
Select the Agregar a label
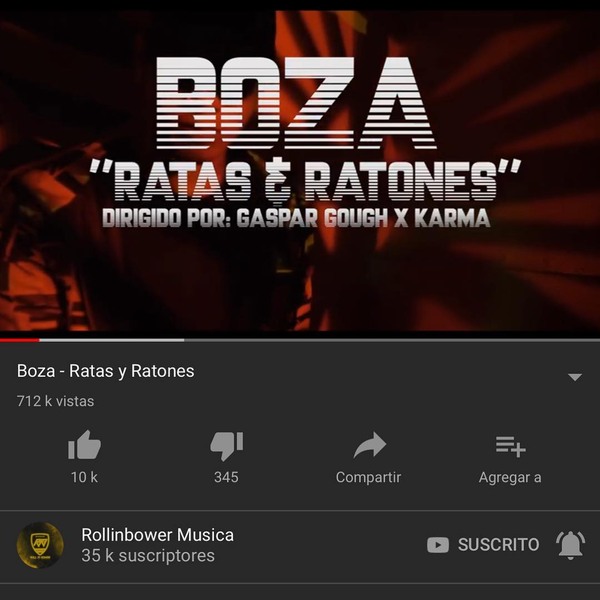click(510, 478)
